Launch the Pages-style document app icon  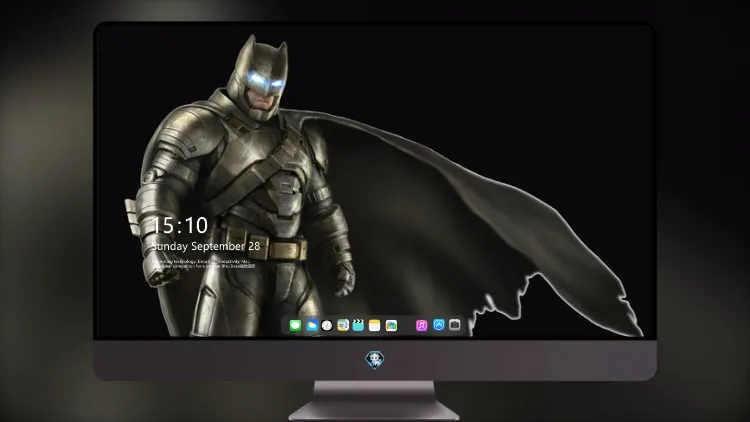click(x=343, y=326)
